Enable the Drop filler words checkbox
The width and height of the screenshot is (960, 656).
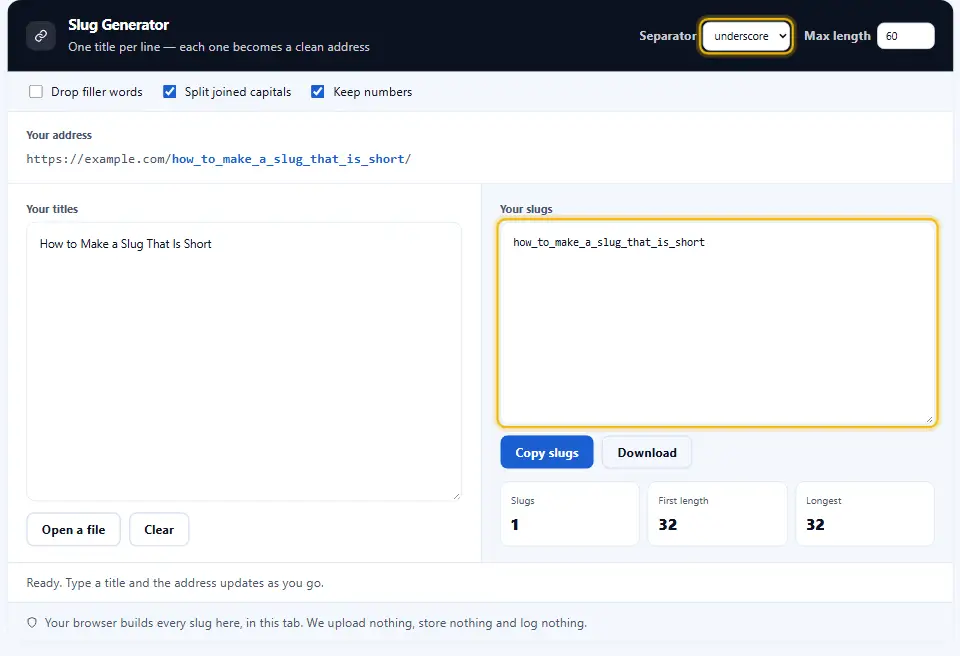36,92
